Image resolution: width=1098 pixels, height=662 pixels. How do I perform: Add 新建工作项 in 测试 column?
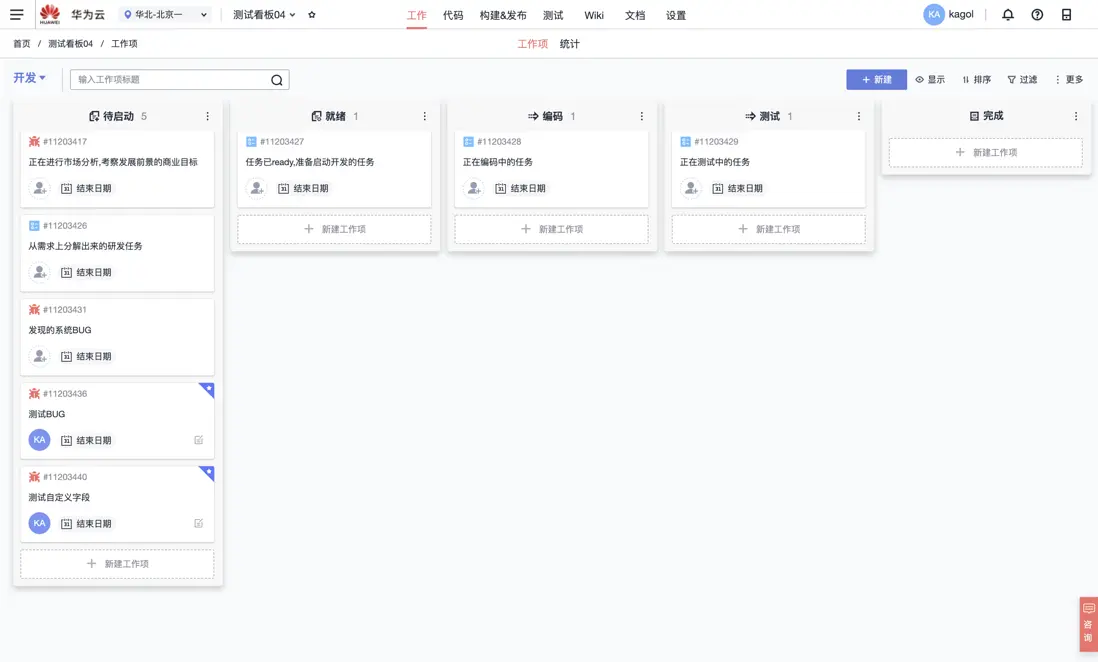769,229
